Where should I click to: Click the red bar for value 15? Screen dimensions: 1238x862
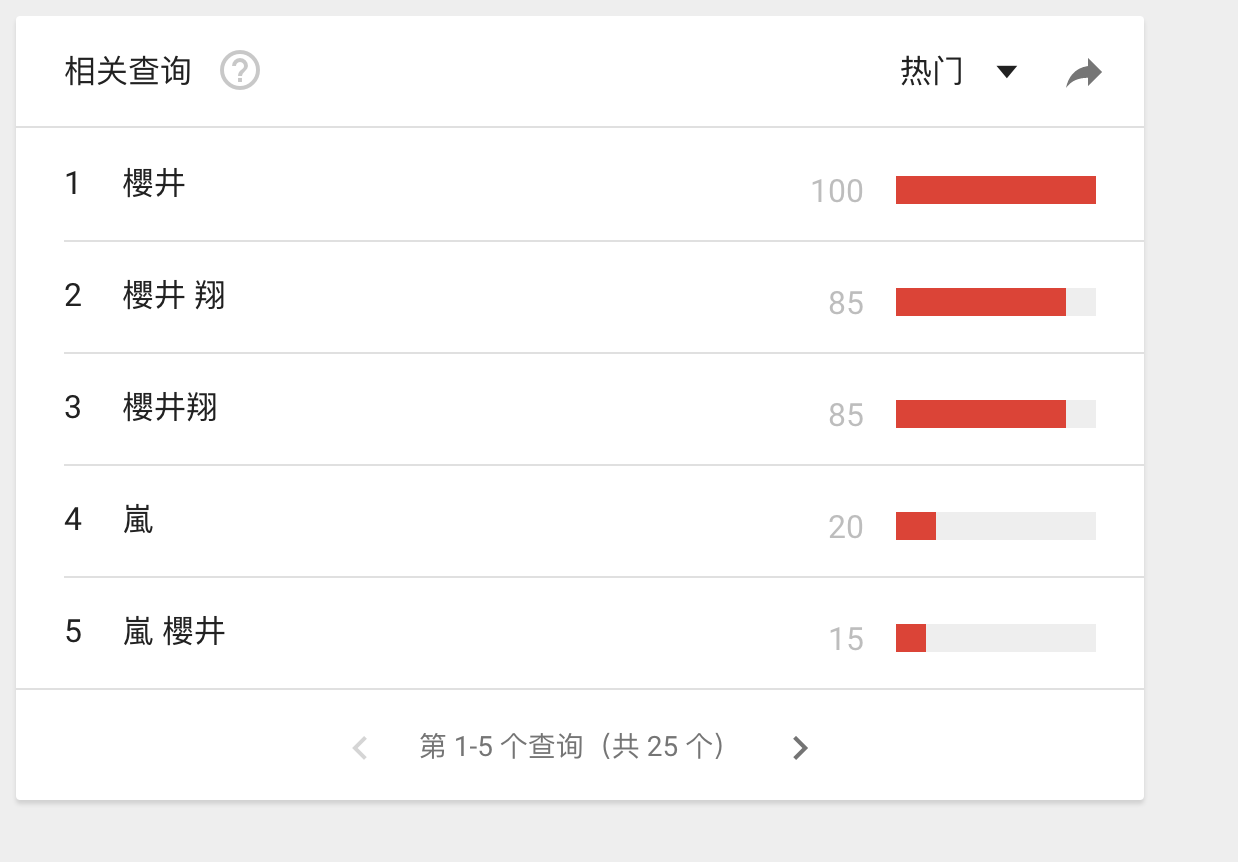(911, 638)
